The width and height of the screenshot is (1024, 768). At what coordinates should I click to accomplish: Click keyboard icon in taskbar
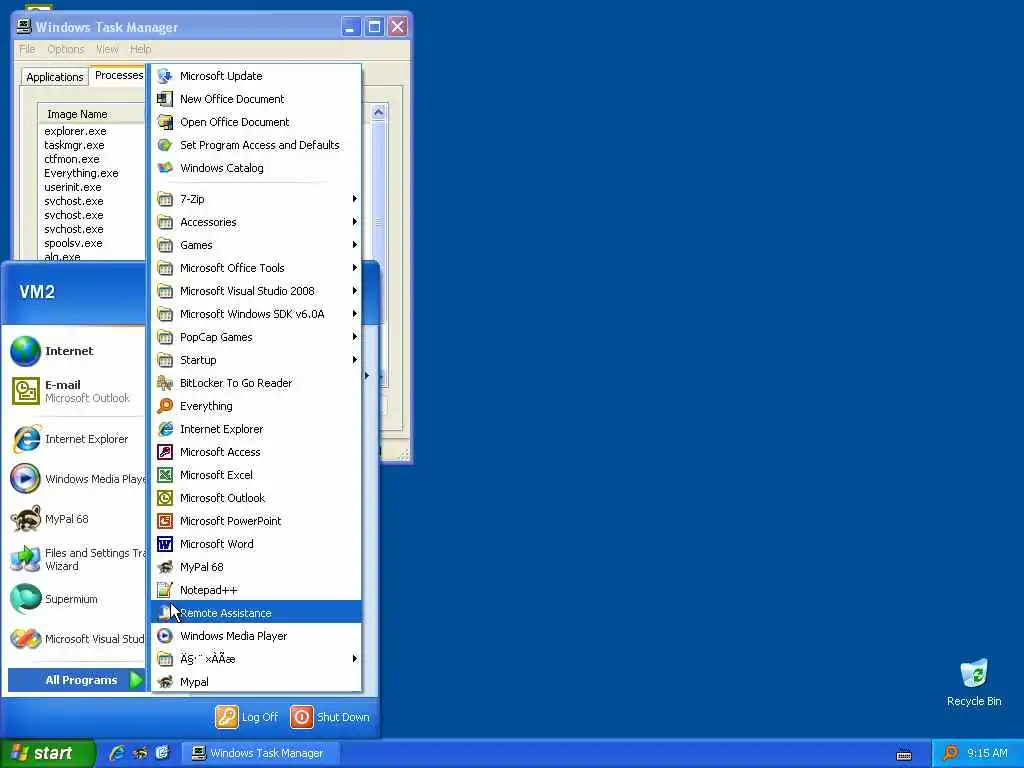point(904,755)
